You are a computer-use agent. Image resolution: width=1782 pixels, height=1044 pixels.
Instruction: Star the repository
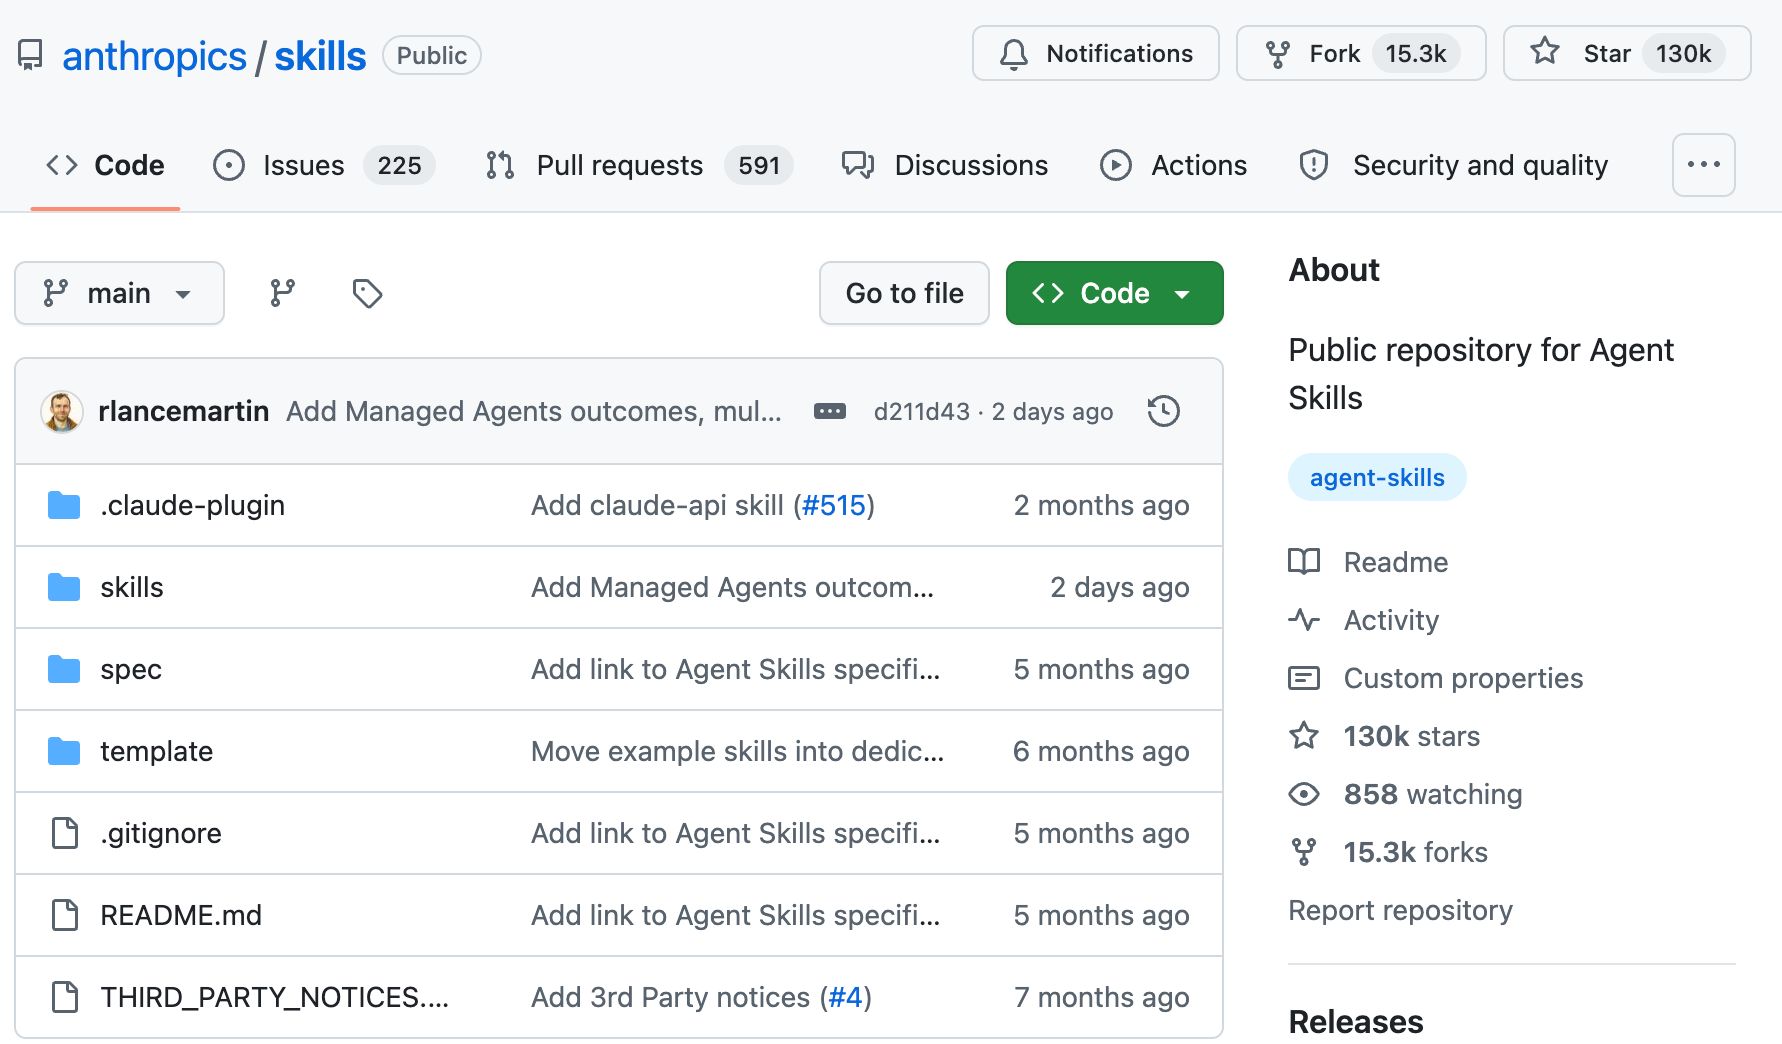click(1627, 53)
